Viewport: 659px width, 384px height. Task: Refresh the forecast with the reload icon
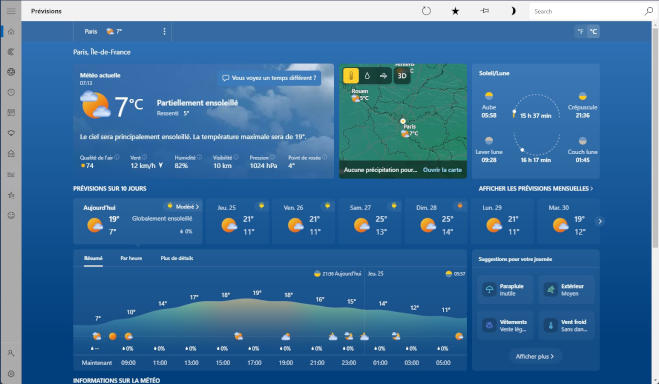(x=426, y=11)
